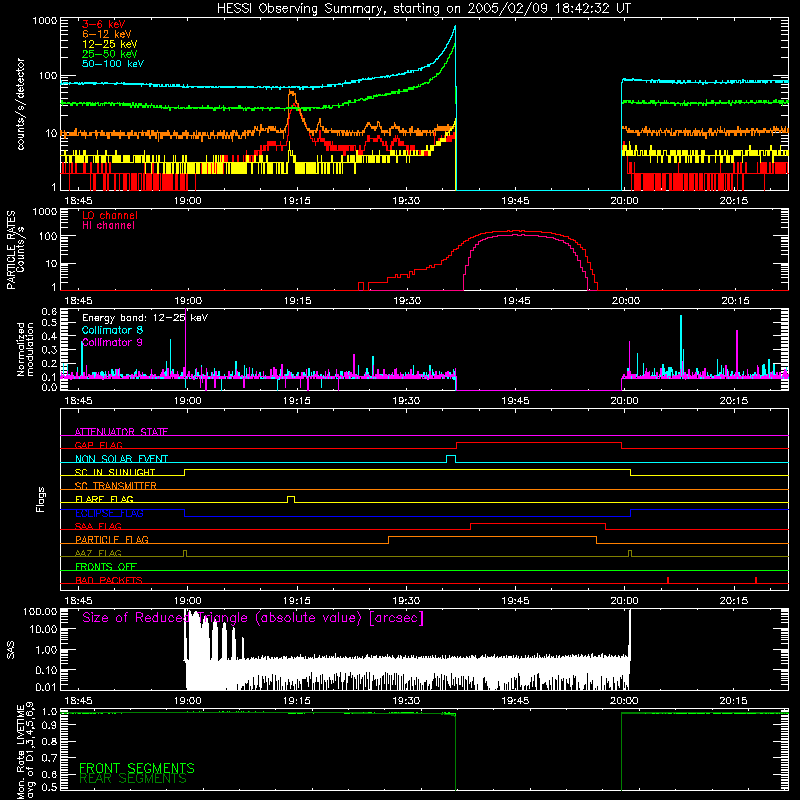
Task: Click the REAR SEGMENTS legend label
Action: click(x=133, y=779)
